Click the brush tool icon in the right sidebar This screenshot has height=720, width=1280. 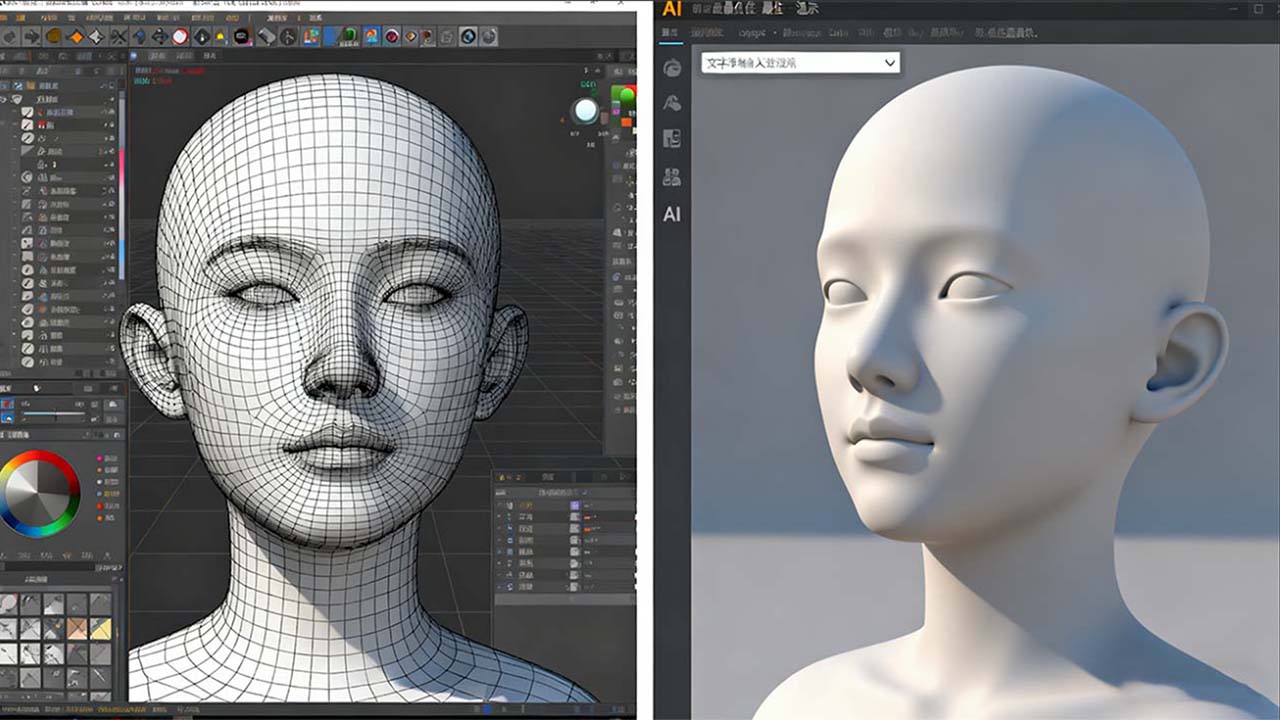pyautogui.click(x=672, y=103)
